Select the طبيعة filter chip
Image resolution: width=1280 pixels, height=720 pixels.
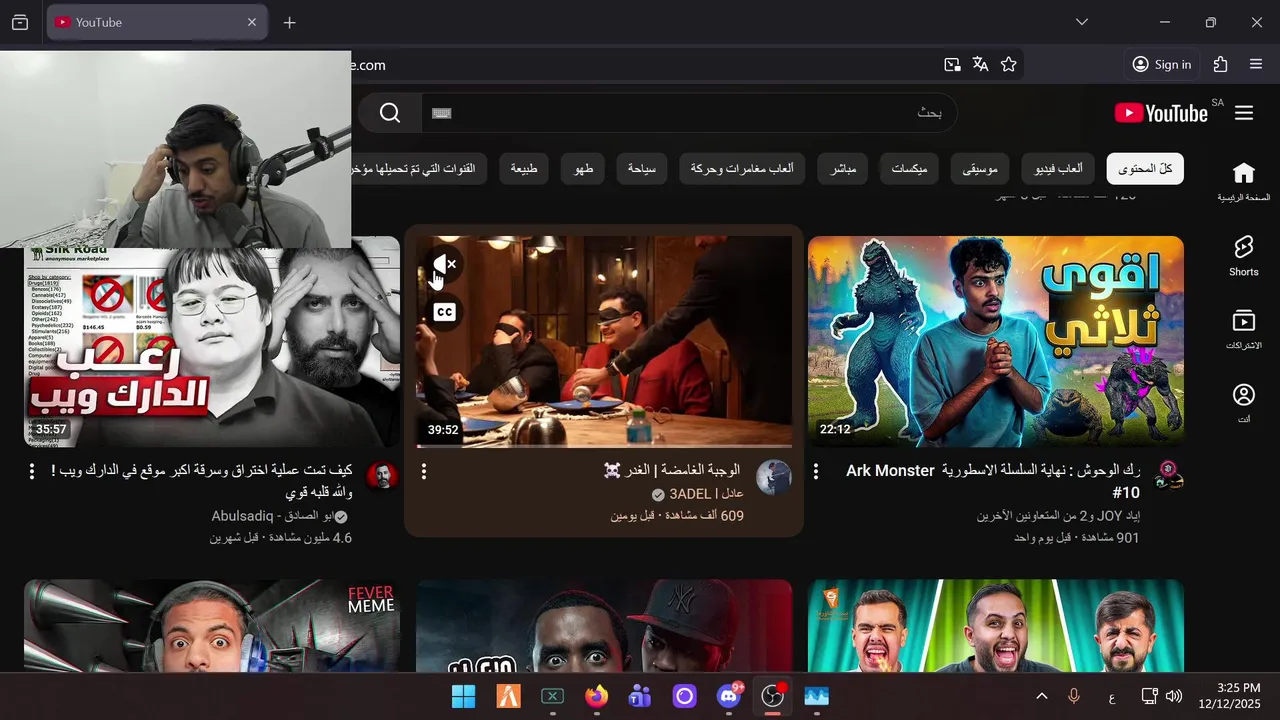point(524,169)
